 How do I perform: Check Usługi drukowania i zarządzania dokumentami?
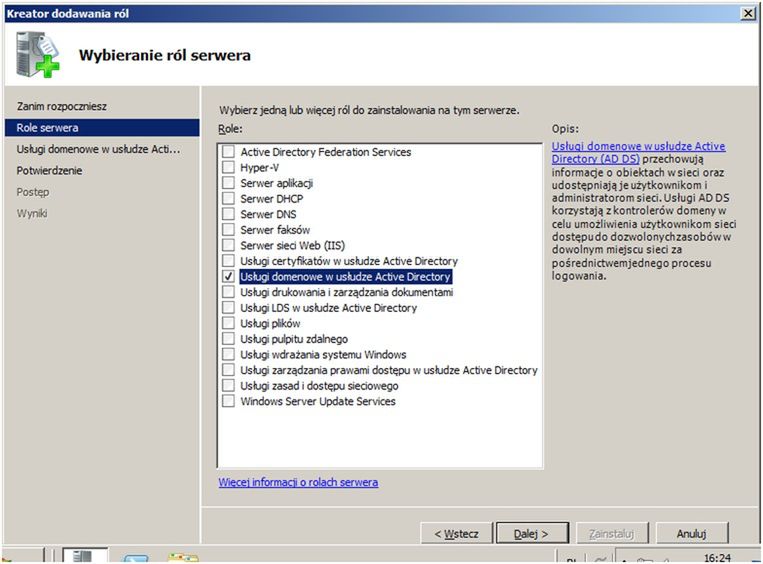[x=228, y=292]
